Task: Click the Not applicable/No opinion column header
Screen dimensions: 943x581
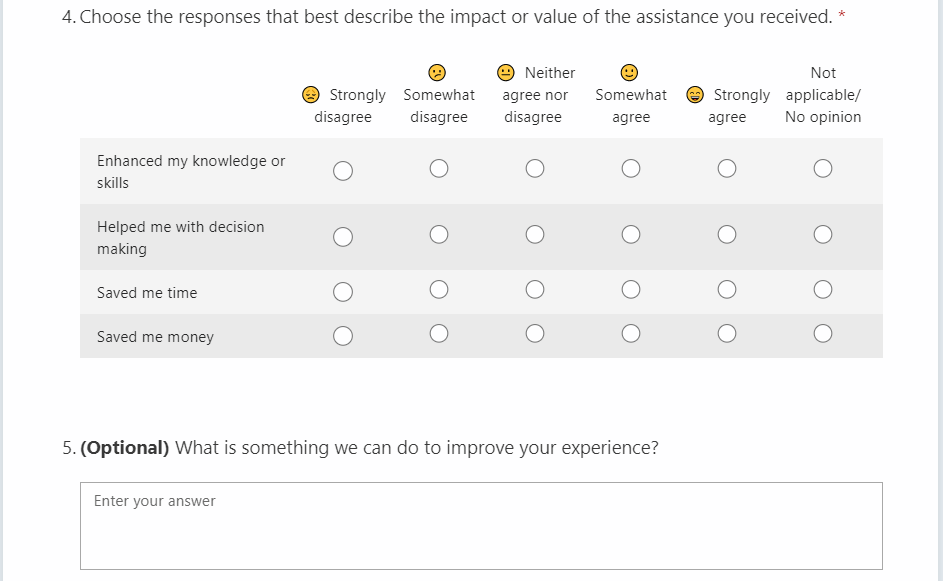Action: point(823,95)
